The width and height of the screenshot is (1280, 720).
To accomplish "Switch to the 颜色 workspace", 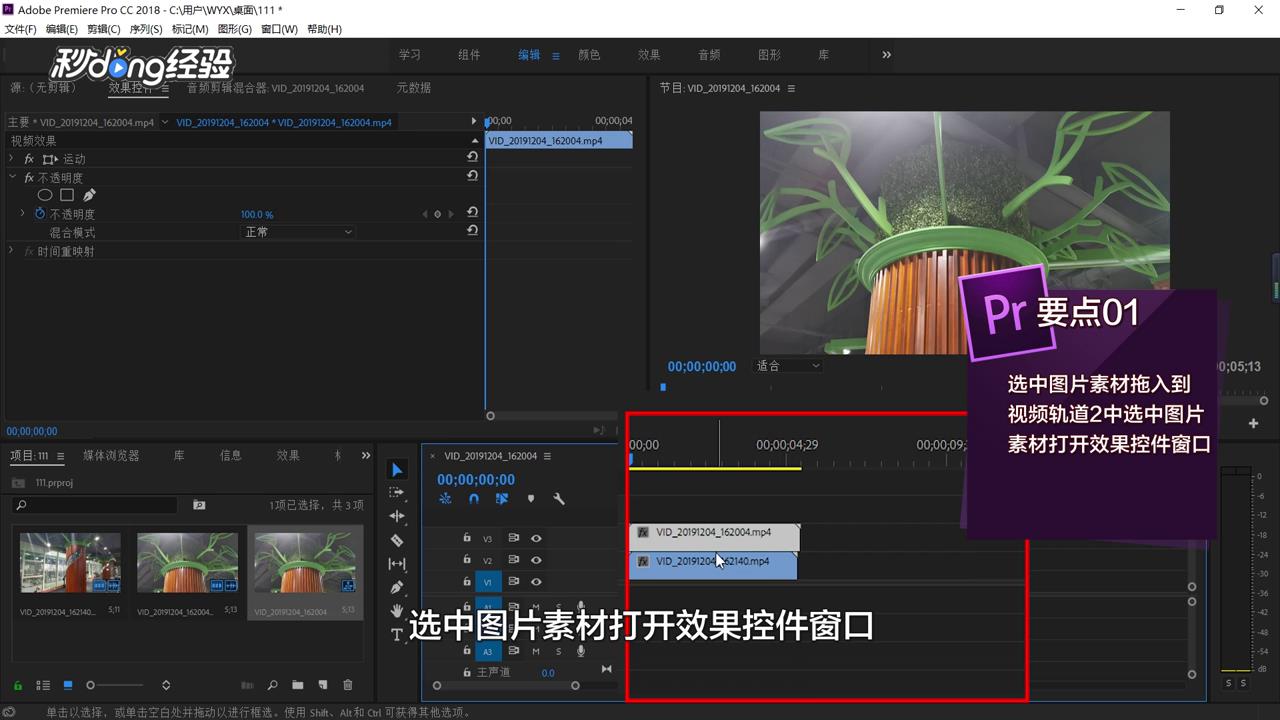I will tap(589, 55).
